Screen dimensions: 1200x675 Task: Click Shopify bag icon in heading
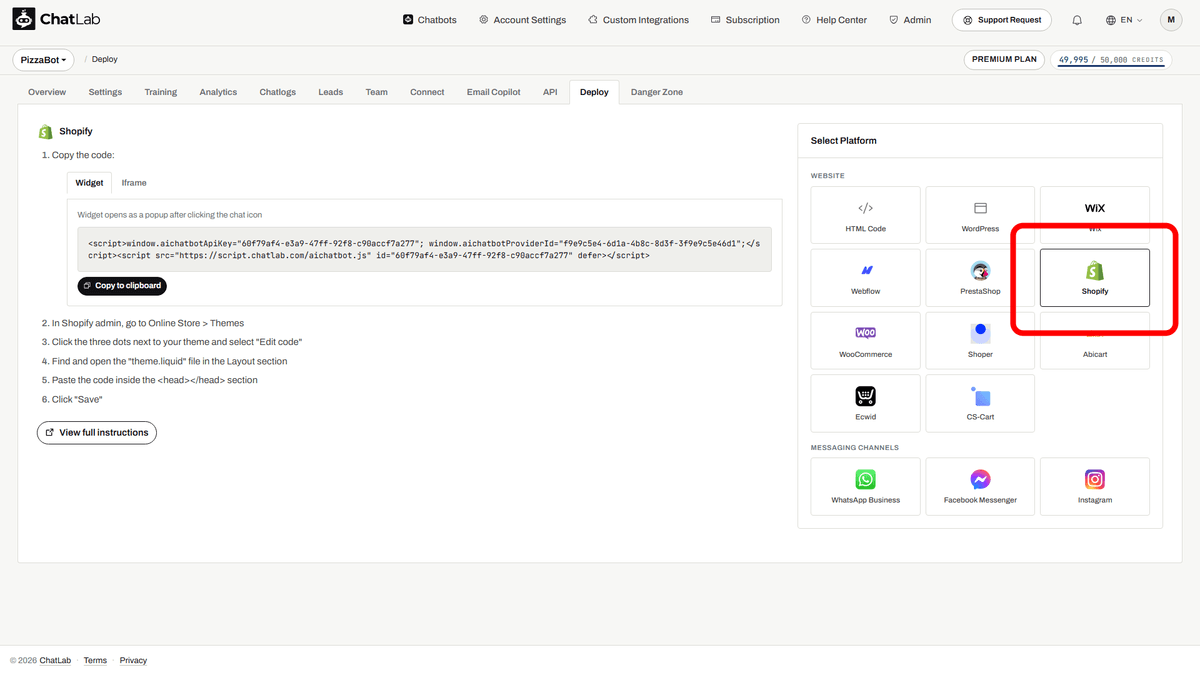[x=45, y=131]
